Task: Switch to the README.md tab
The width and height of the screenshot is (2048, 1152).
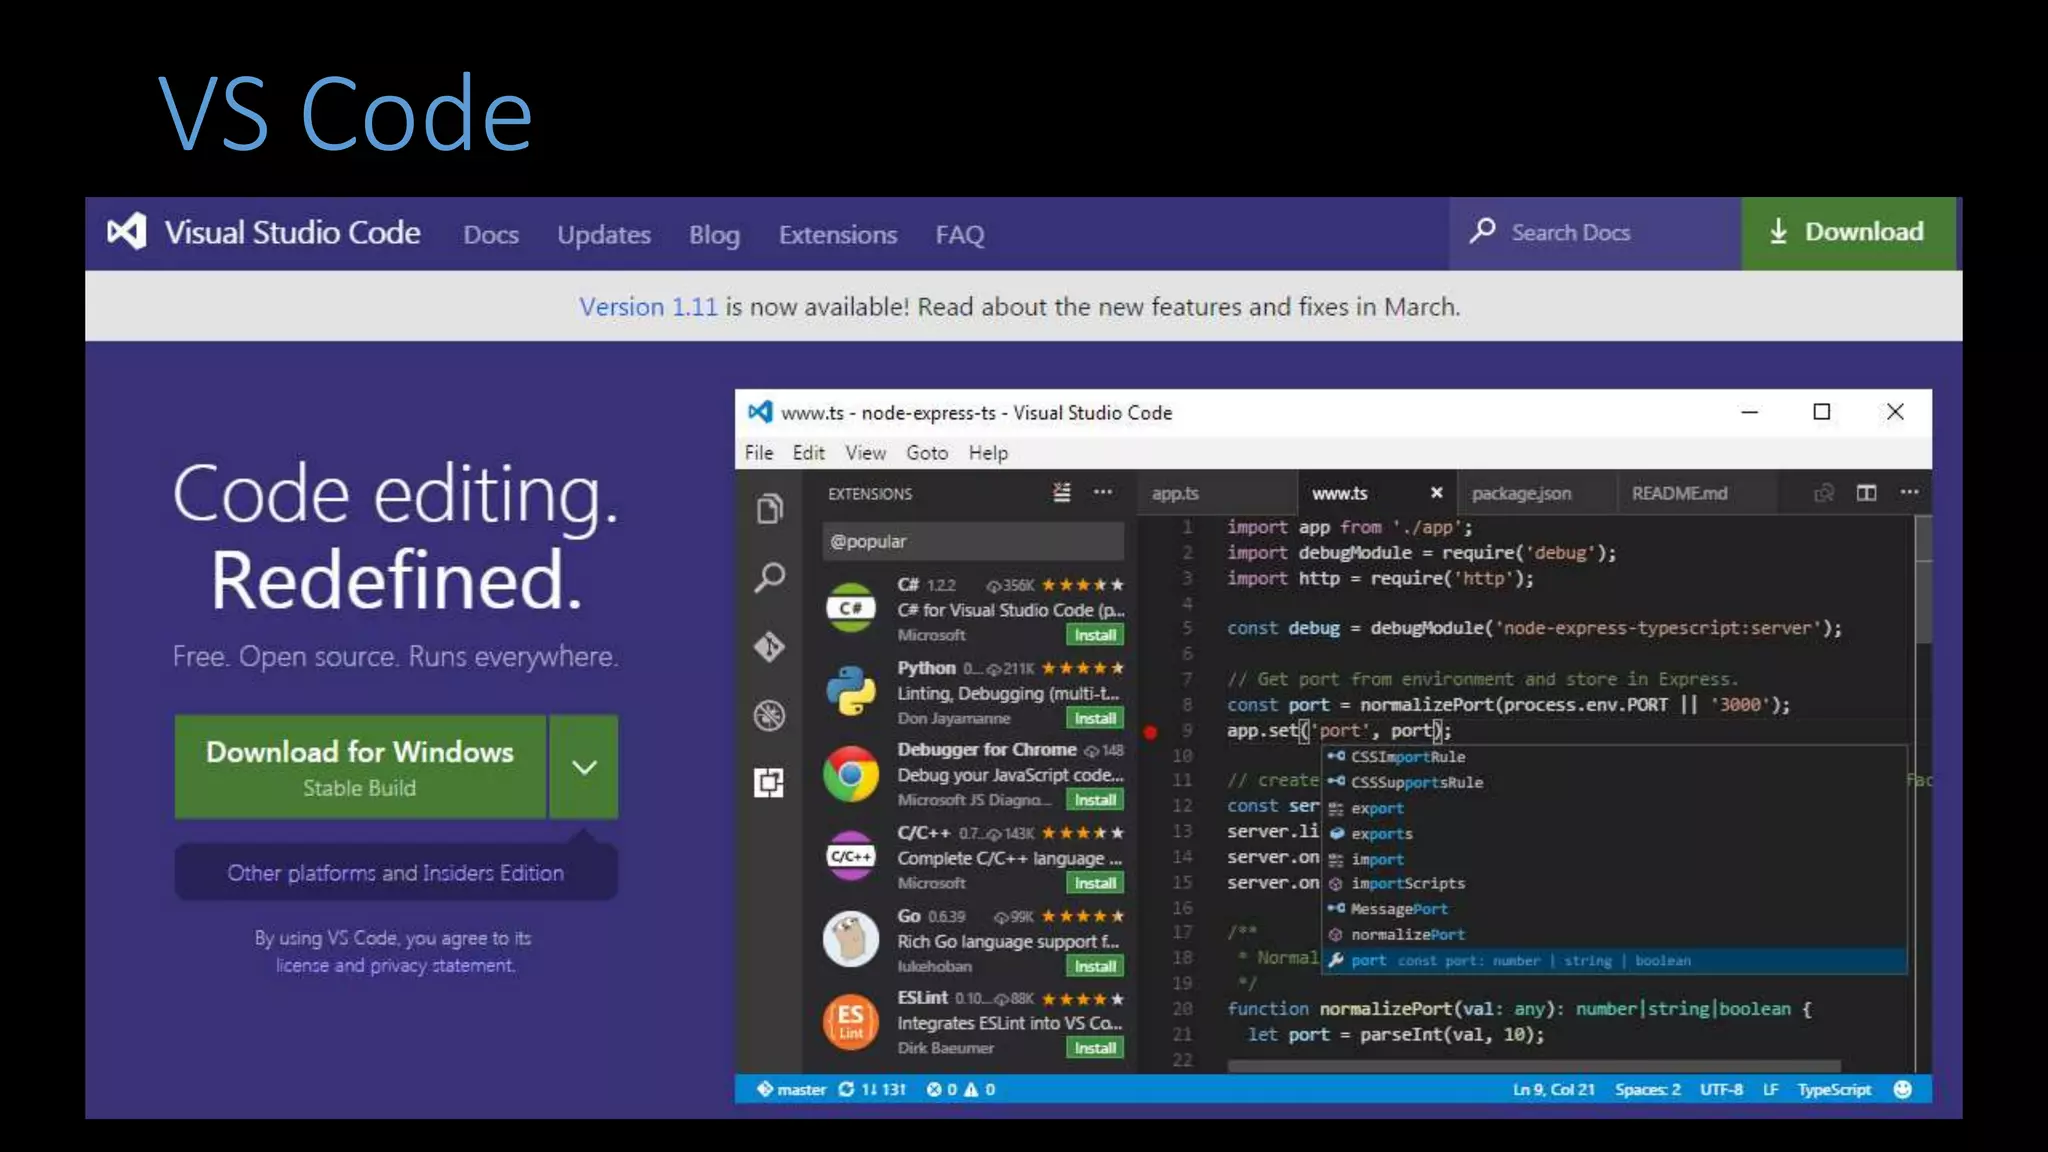Action: pos(1697,493)
